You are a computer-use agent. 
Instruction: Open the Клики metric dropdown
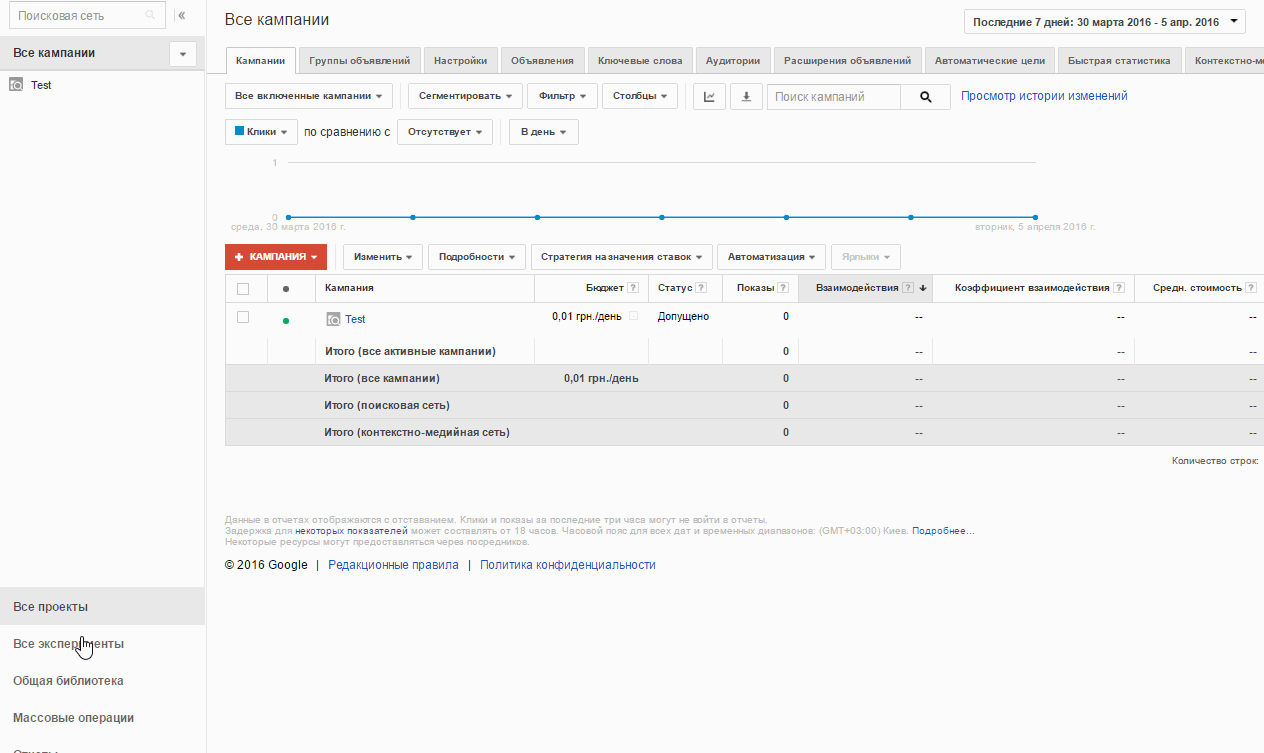(x=261, y=132)
